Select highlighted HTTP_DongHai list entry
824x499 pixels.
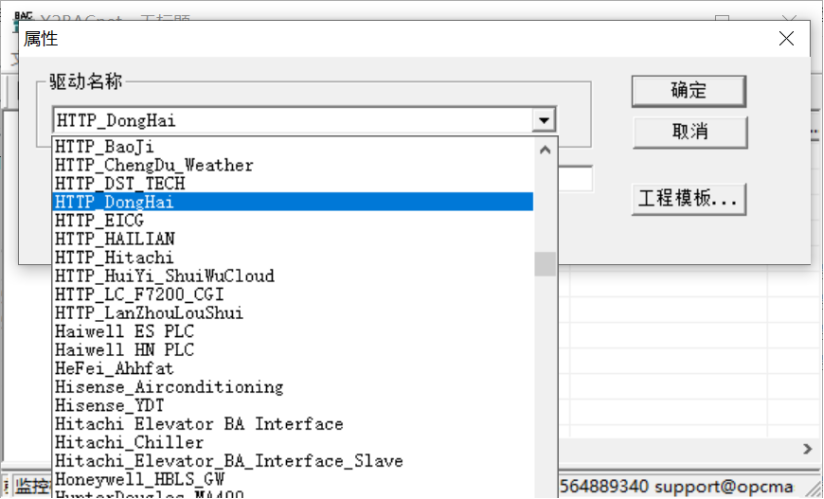[293, 202]
